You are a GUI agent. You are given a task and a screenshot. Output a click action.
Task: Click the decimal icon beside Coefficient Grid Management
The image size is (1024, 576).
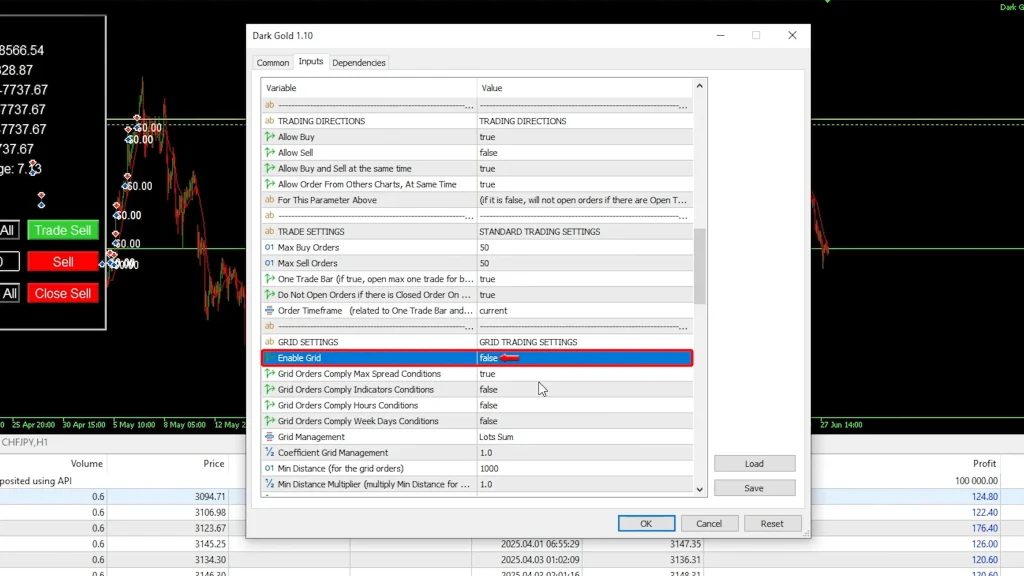269,453
